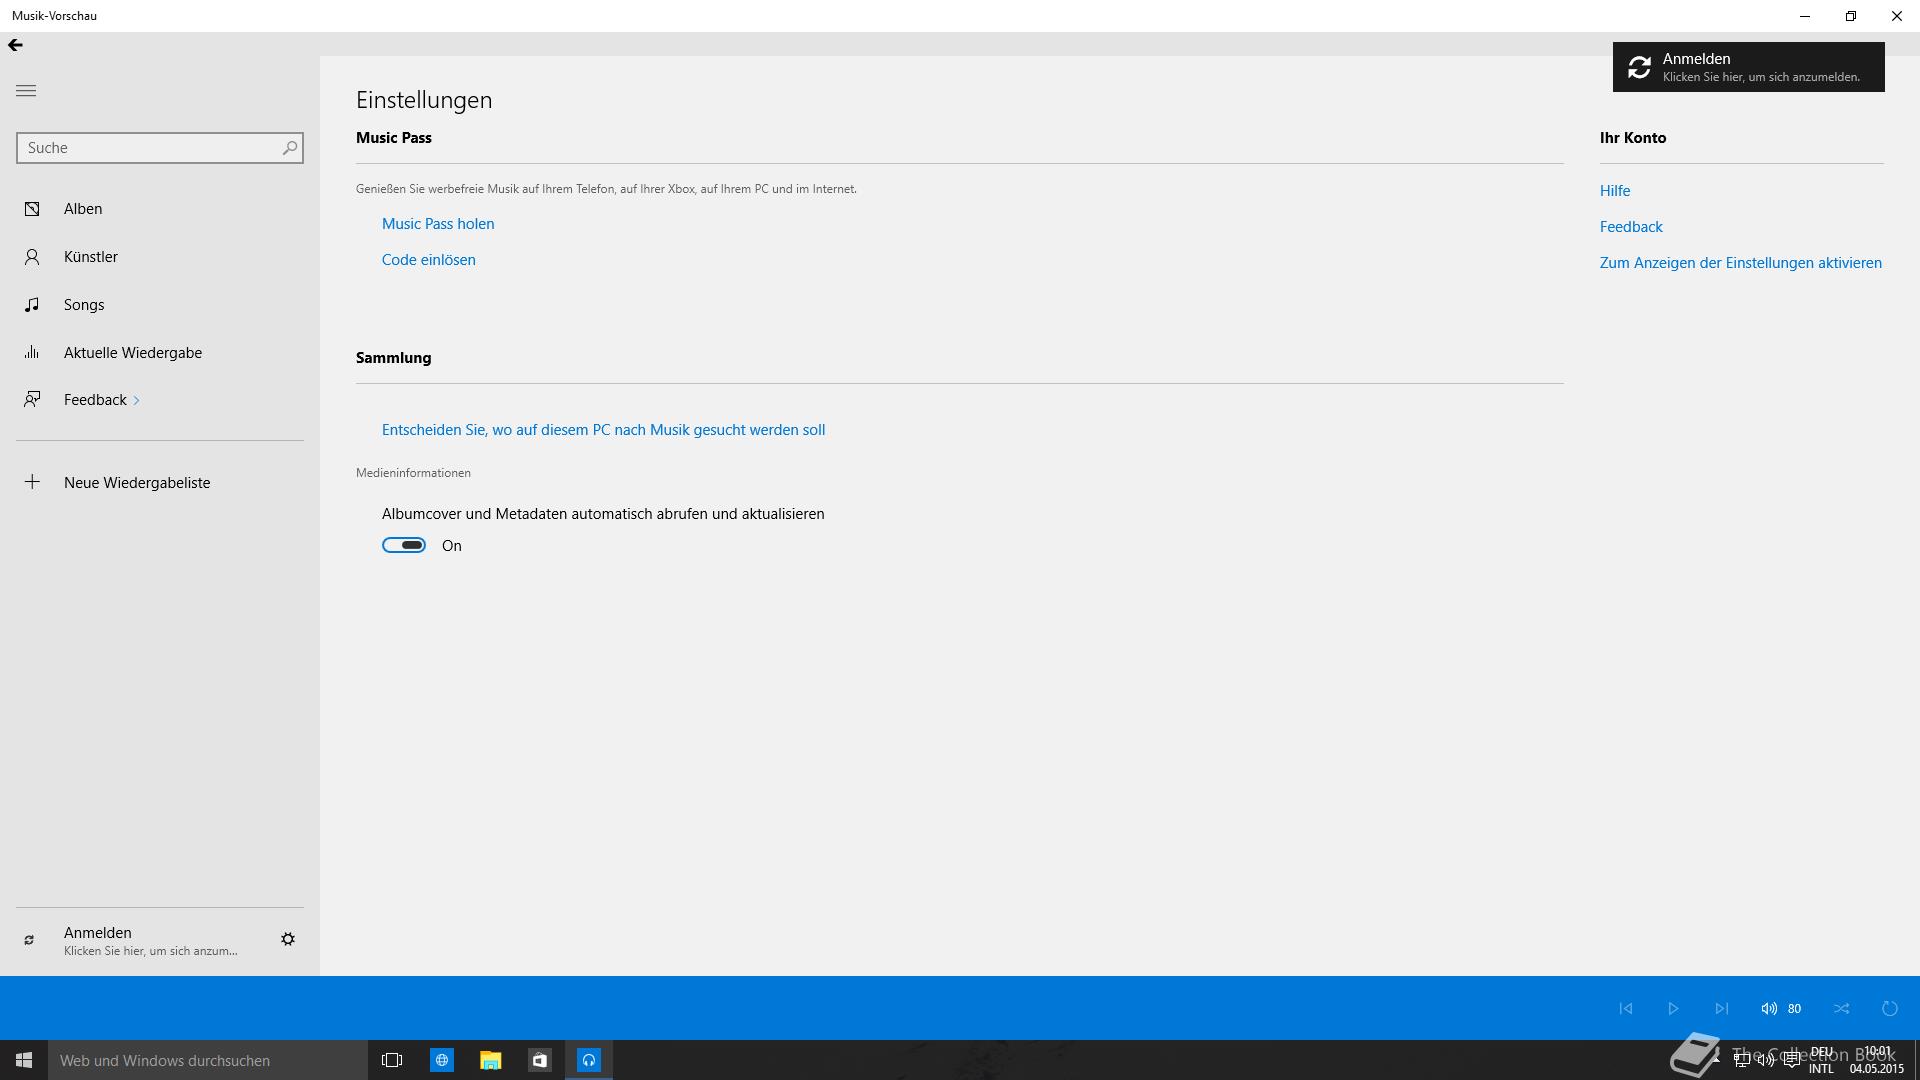This screenshot has width=1920, height=1080.
Task: Open Künstler in the sidebar
Action: click(x=160, y=257)
